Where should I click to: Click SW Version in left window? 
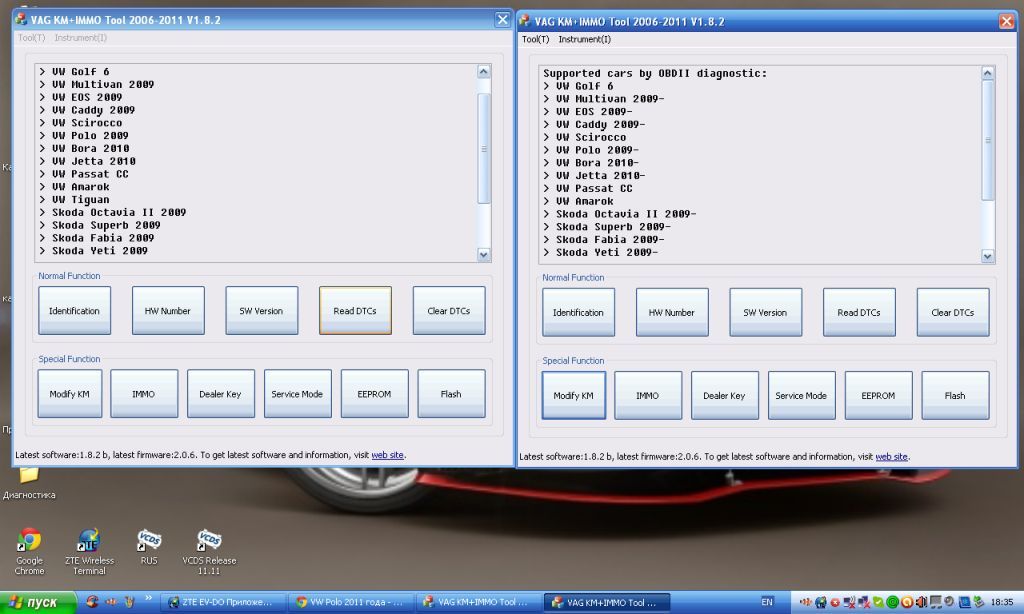click(x=261, y=310)
